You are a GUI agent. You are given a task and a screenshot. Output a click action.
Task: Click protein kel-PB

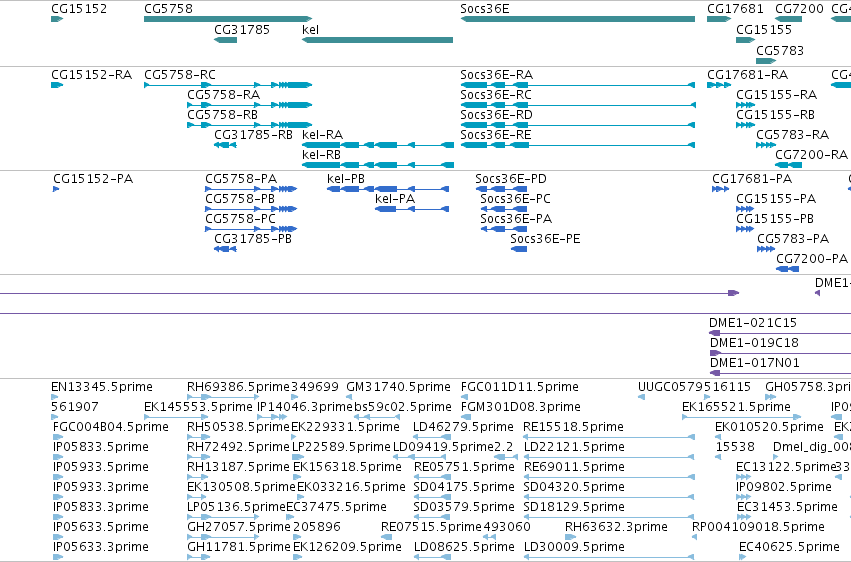point(388,189)
